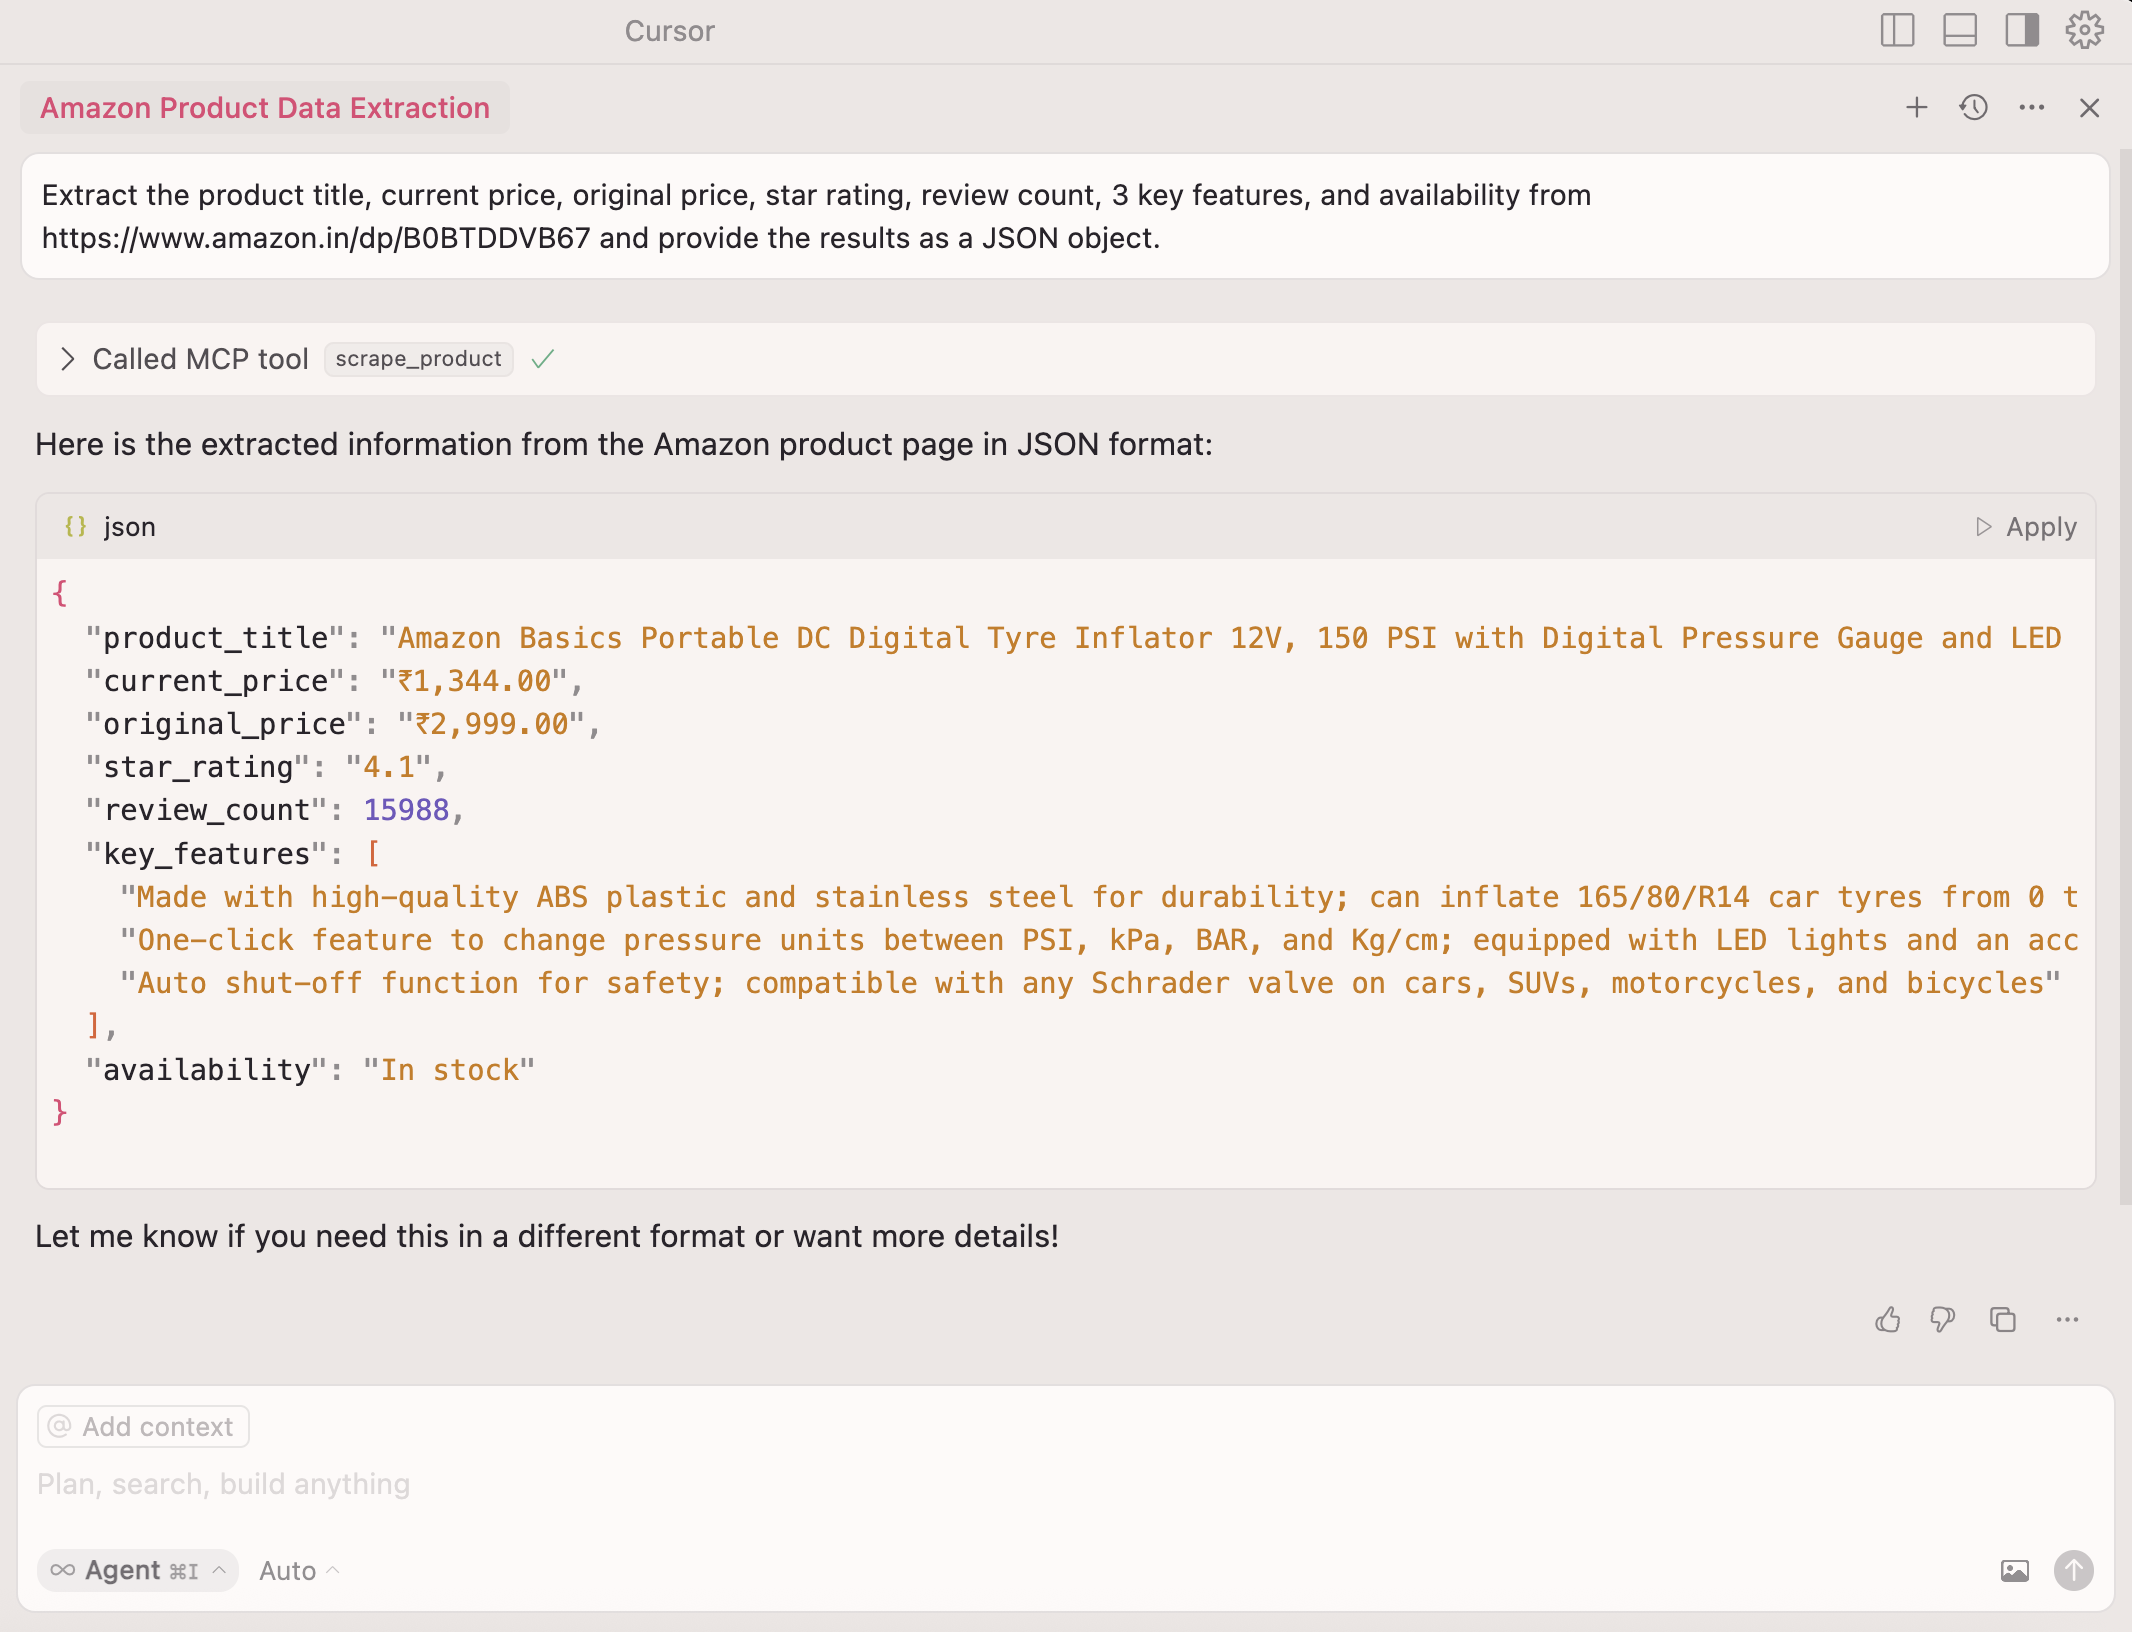Focus the Plan, search, build anything input
The image size is (2132, 1632).
click(1065, 1484)
